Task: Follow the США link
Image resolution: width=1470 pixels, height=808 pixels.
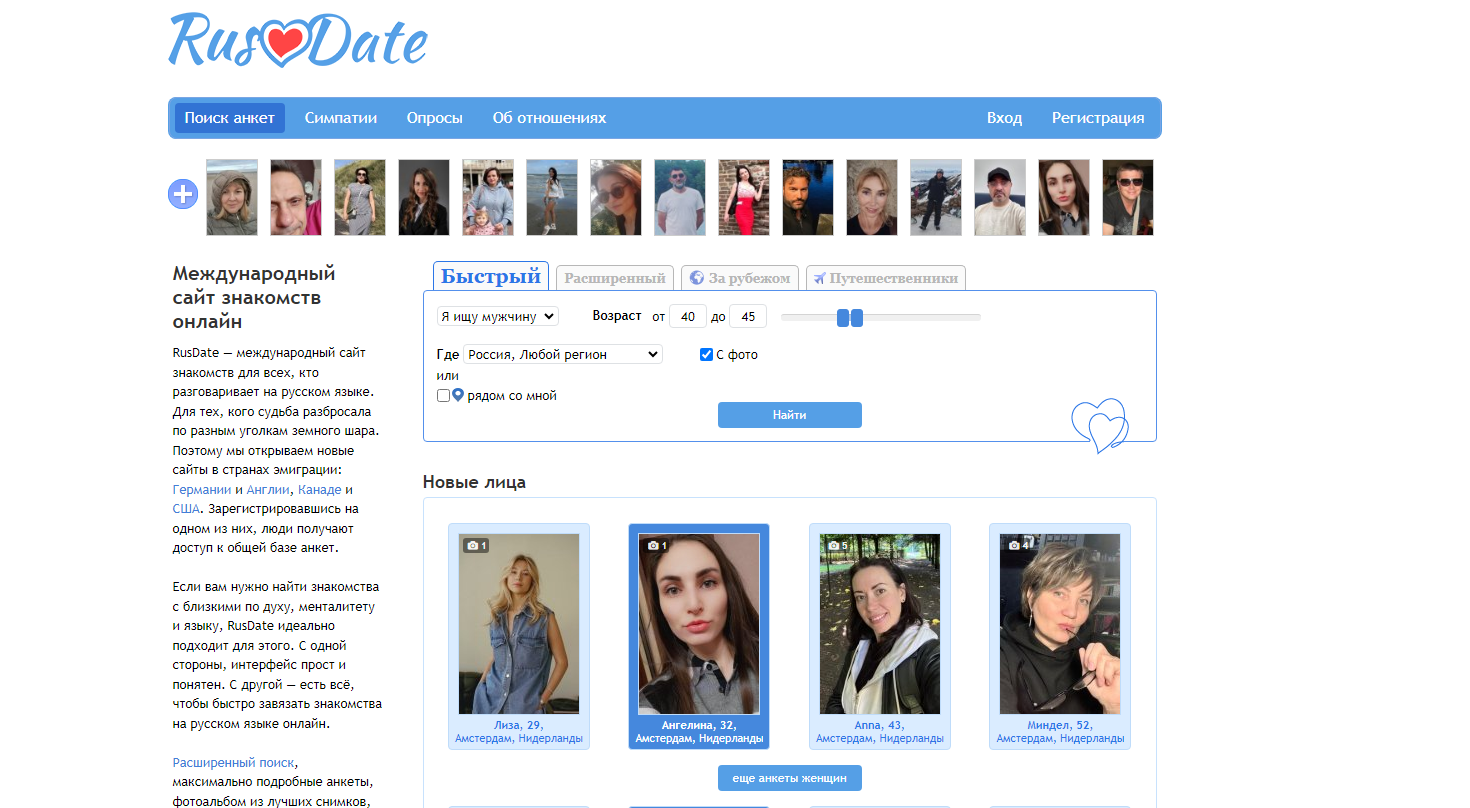Action: click(x=186, y=509)
